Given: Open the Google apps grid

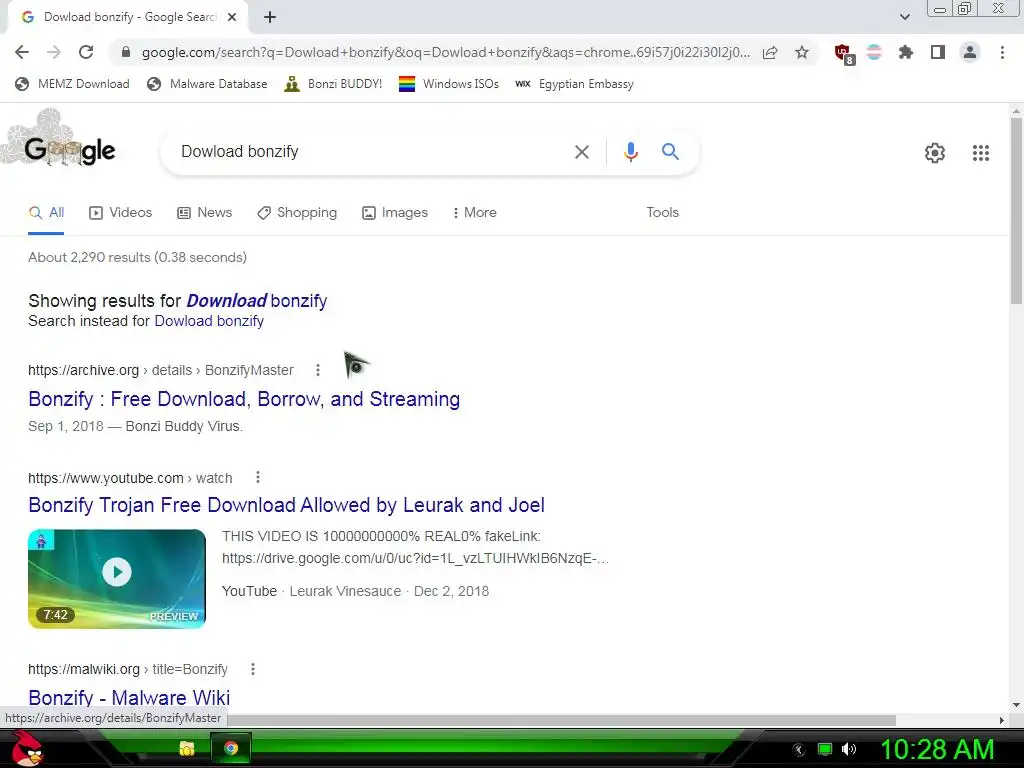Looking at the screenshot, I should 980,153.
